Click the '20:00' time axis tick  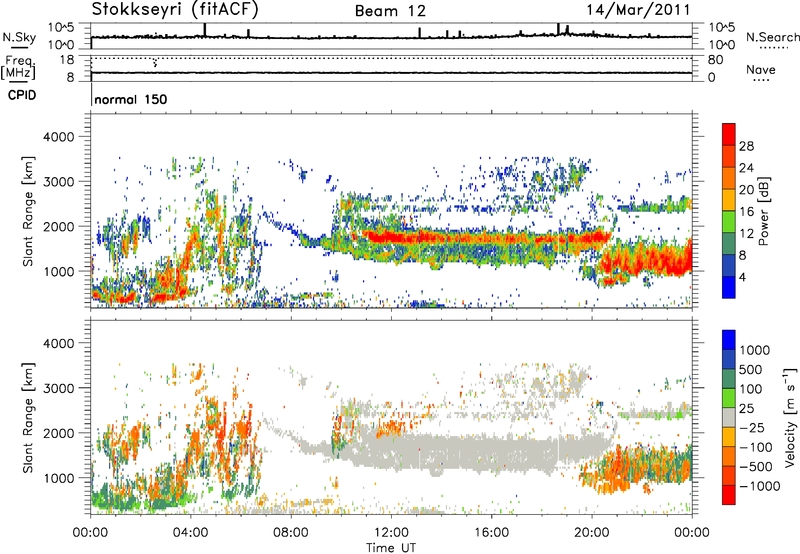click(x=592, y=533)
